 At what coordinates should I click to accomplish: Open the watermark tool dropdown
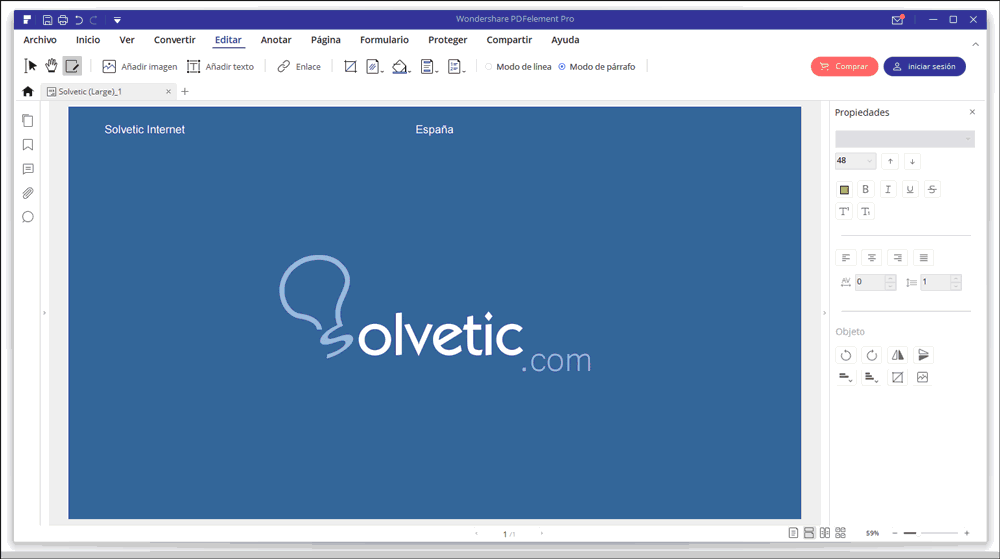point(374,66)
